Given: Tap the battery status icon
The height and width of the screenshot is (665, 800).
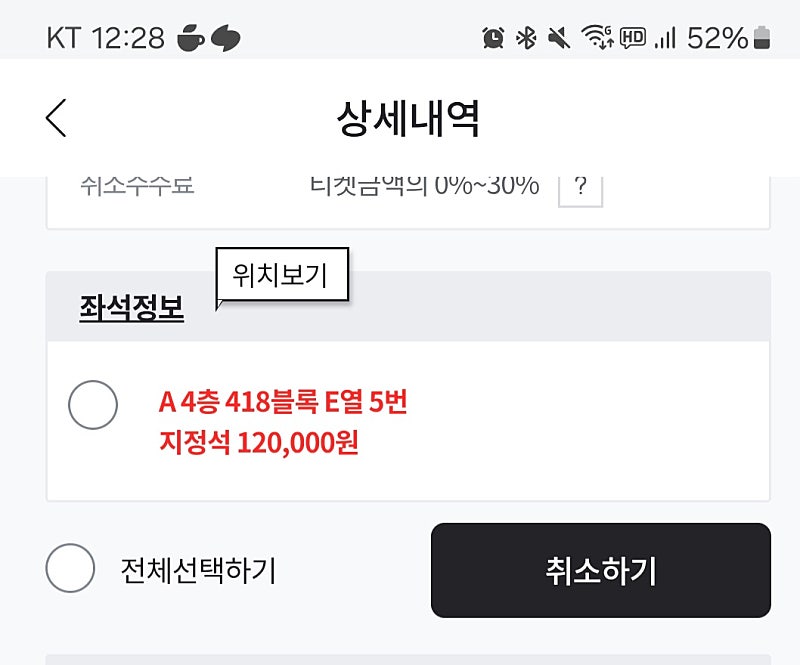Looking at the screenshot, I should (763, 38).
